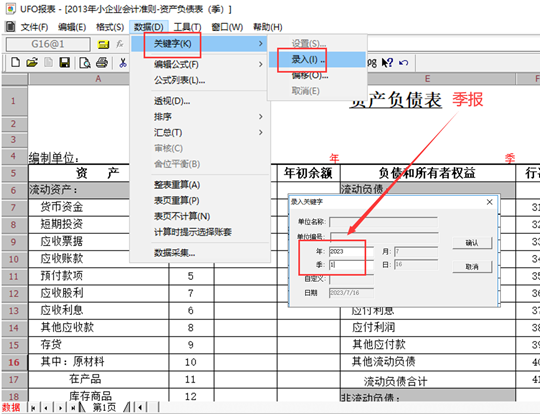Click the 确认 button in the dialog
This screenshot has width=540, height=414.
tap(472, 243)
